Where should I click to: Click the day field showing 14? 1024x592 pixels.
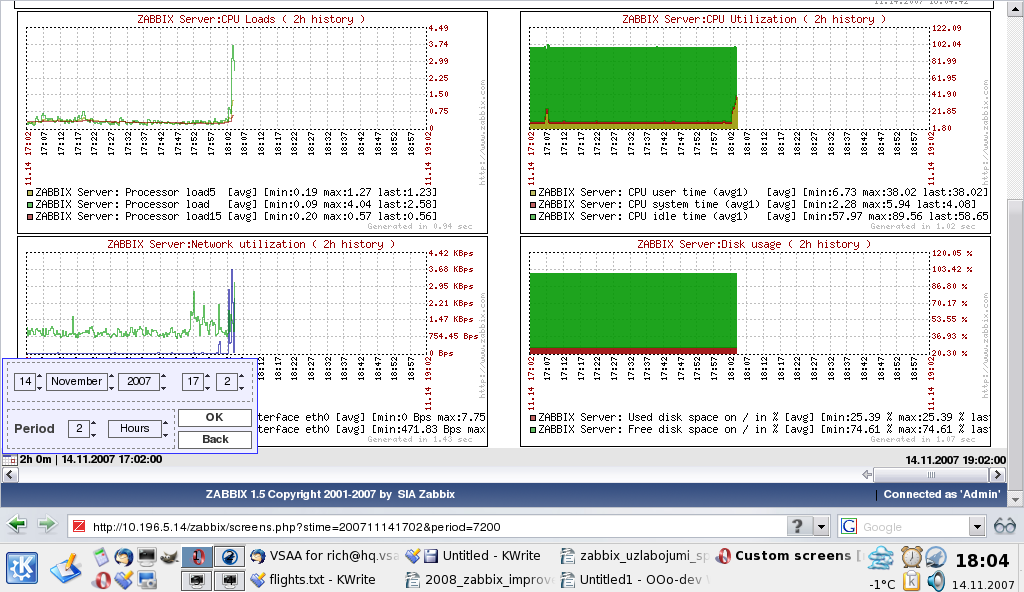point(25,382)
